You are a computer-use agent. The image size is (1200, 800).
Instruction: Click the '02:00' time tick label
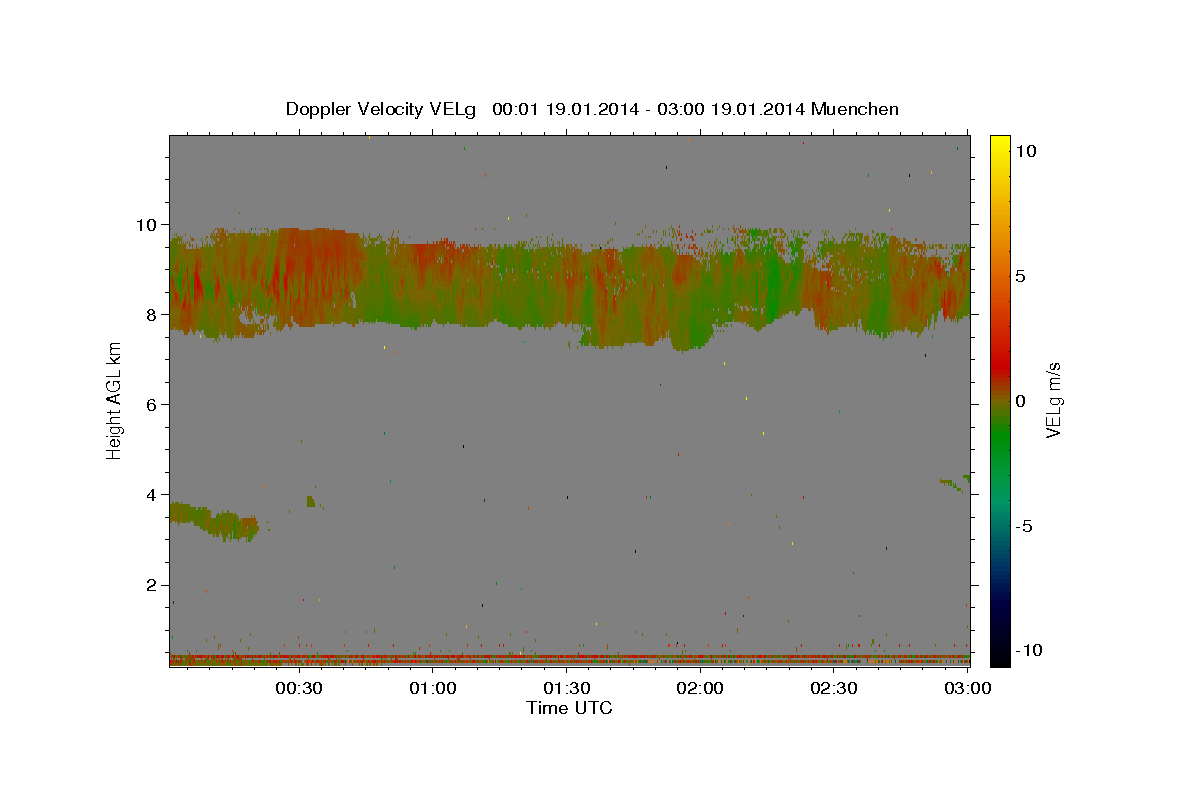(x=701, y=689)
